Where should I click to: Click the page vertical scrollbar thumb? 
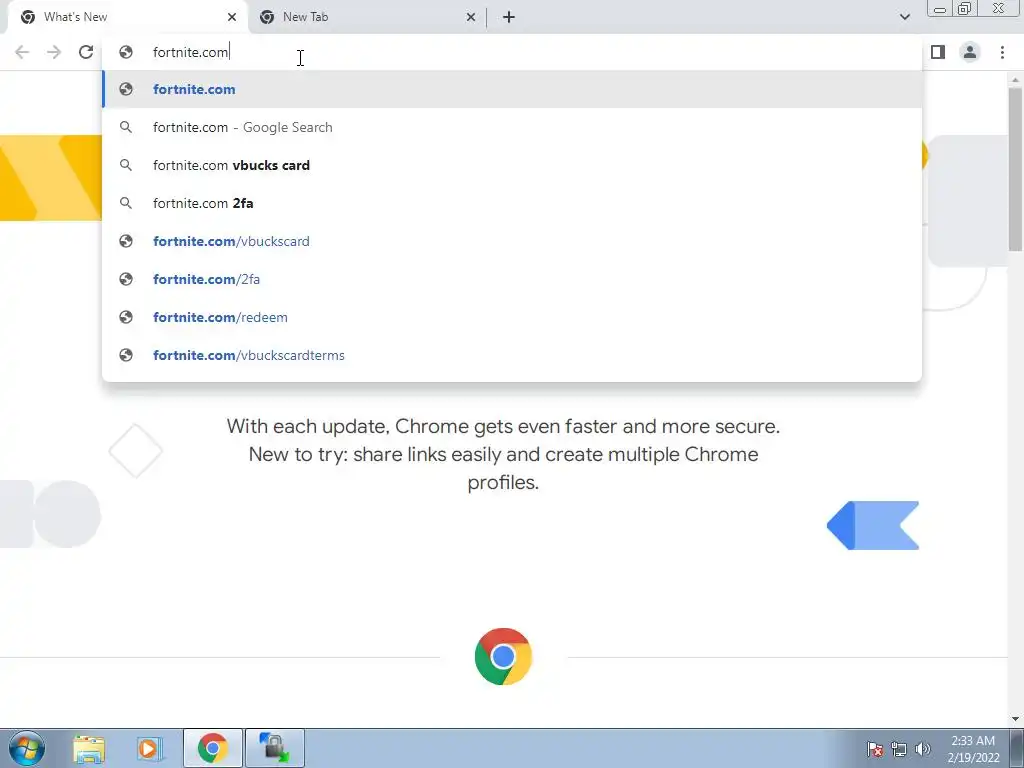pos(1016,168)
